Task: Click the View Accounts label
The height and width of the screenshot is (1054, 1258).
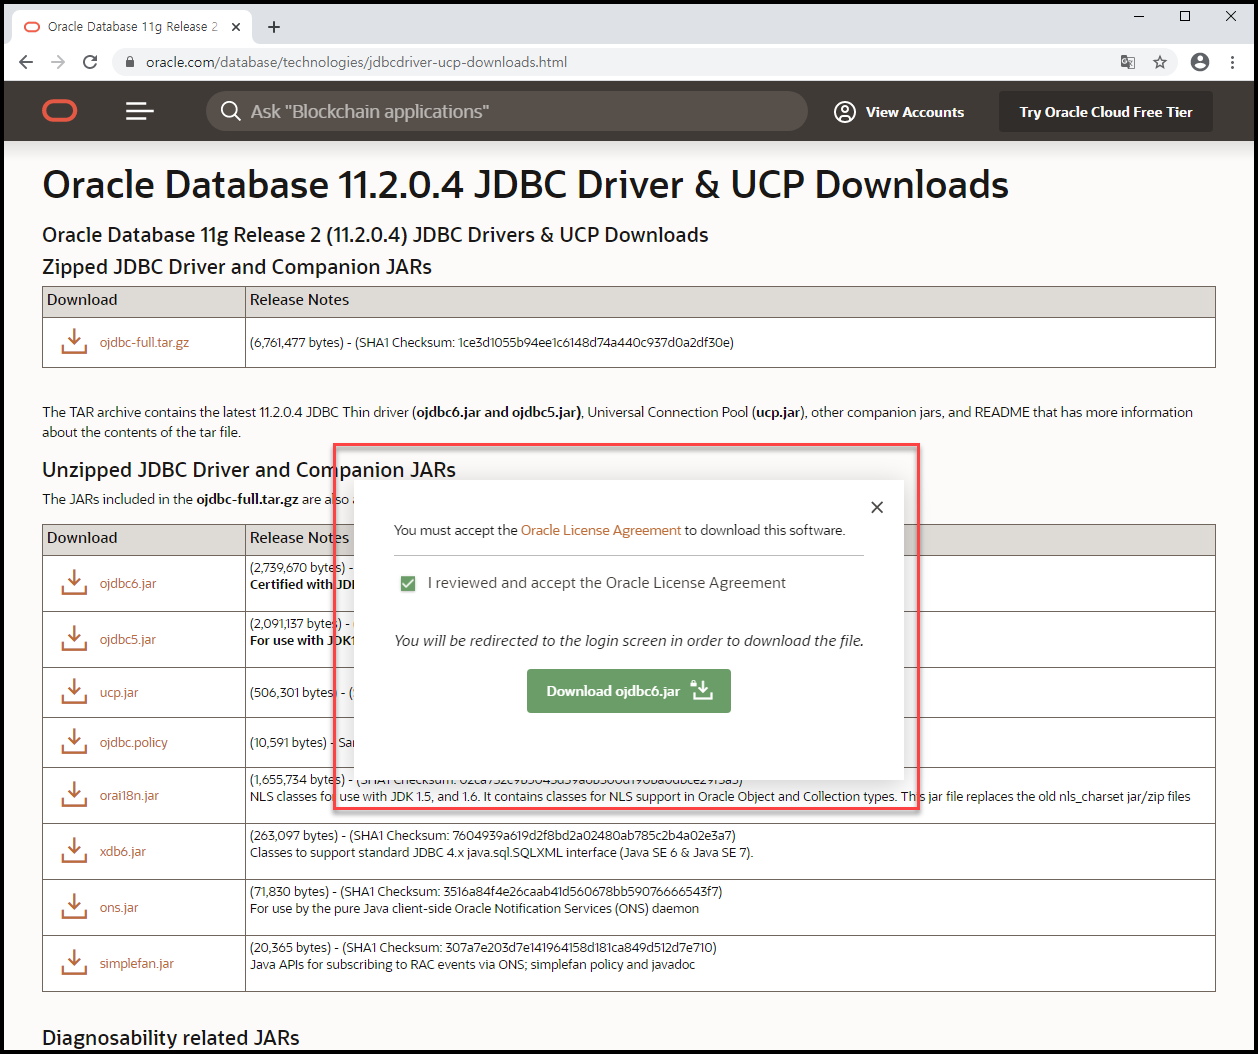Action: point(915,112)
